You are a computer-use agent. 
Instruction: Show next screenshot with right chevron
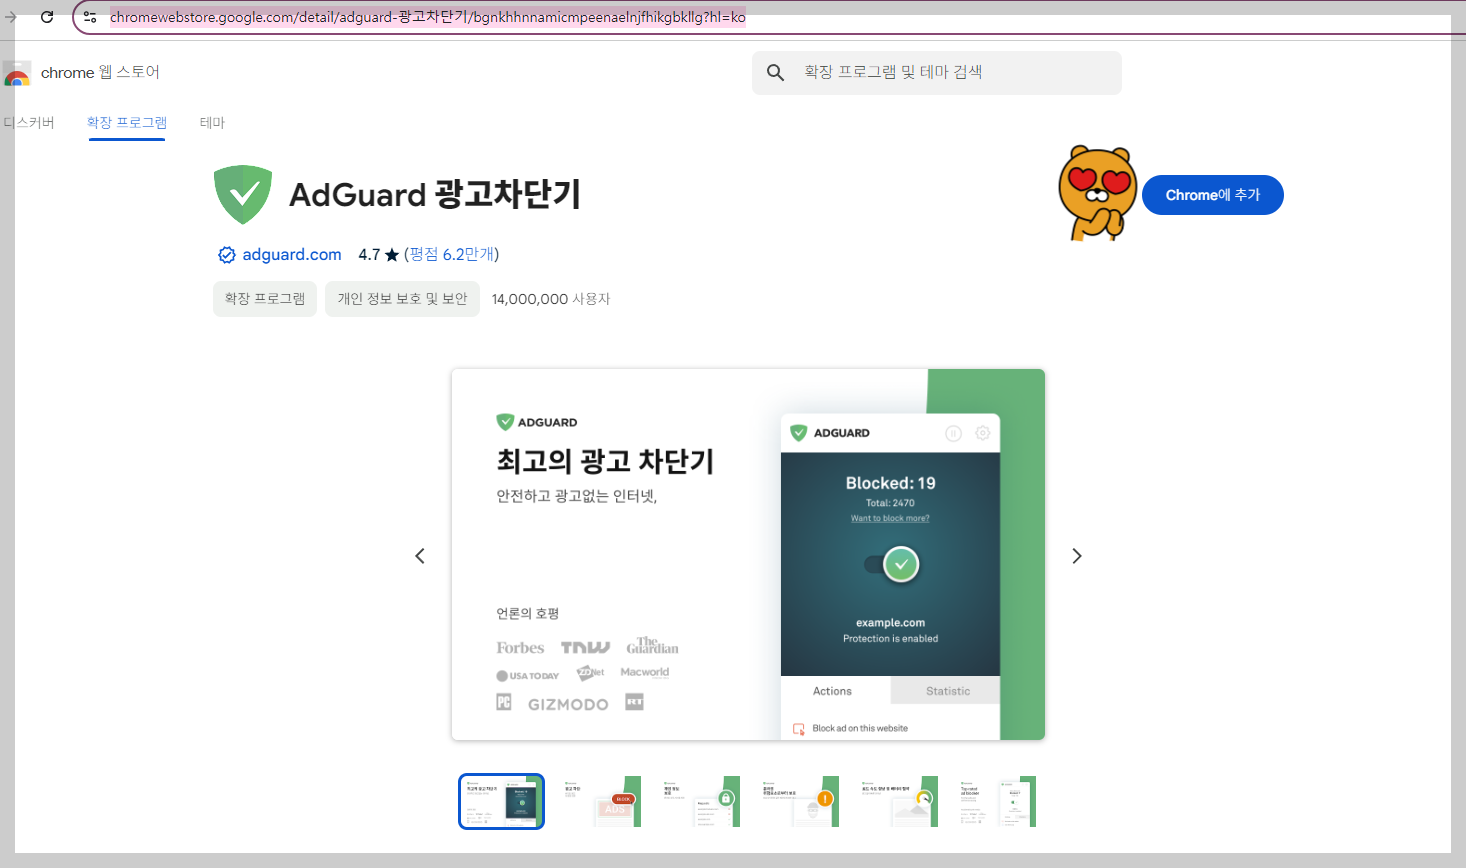[x=1077, y=556]
